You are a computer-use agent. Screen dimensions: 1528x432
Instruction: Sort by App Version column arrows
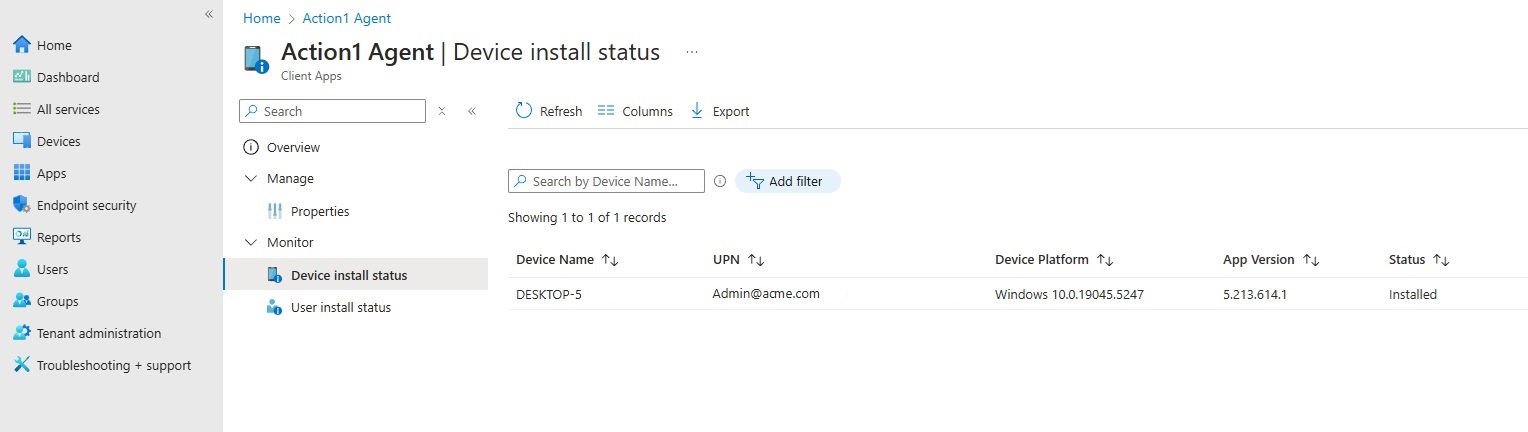[1311, 260]
